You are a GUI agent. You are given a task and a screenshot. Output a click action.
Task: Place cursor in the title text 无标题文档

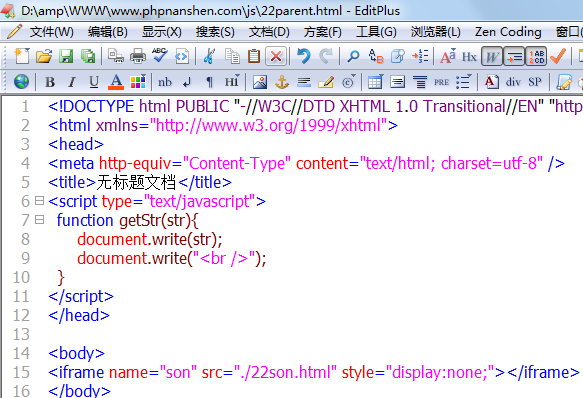tap(136, 182)
